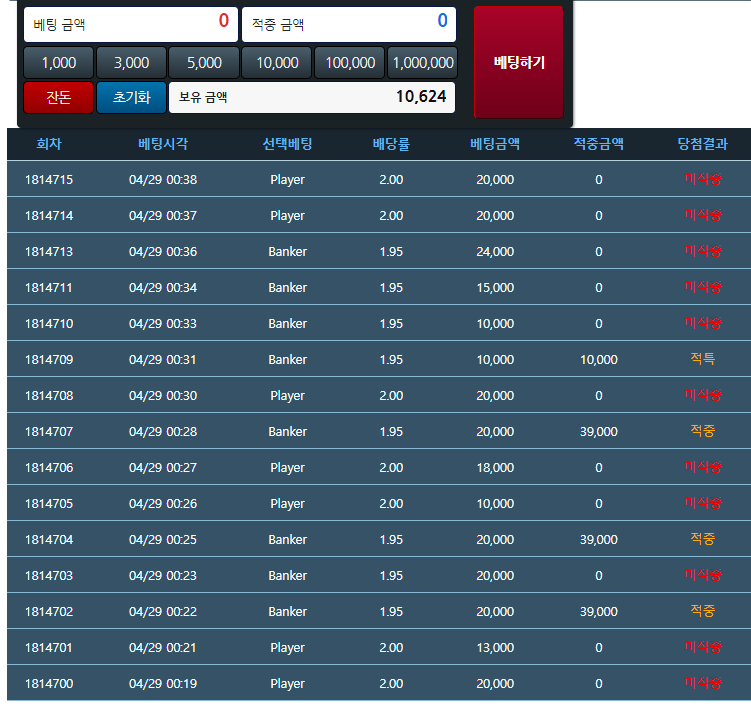Click the 적중 result in round 1814702
The image size is (751, 706).
point(702,611)
